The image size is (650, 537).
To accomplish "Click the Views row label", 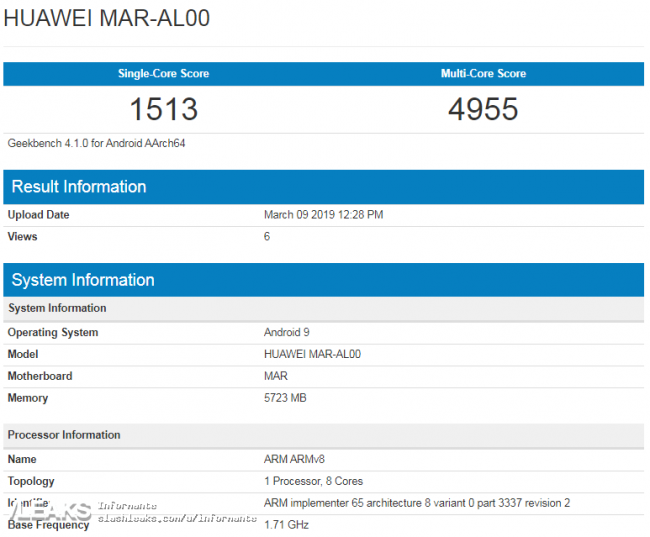I will coord(22,236).
